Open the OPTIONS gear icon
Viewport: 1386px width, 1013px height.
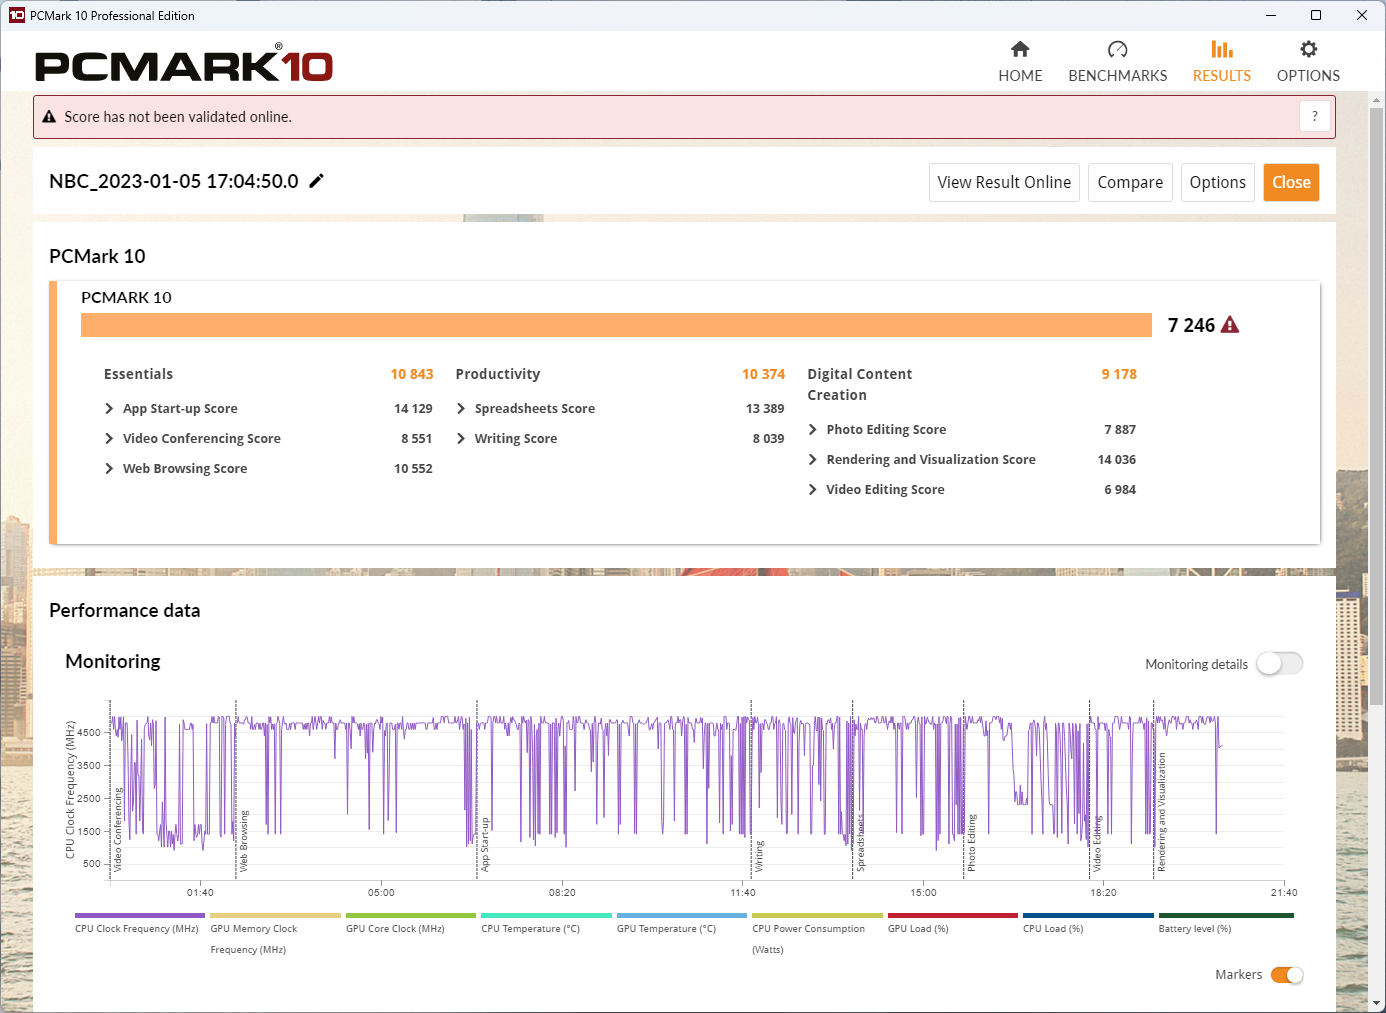tap(1308, 49)
